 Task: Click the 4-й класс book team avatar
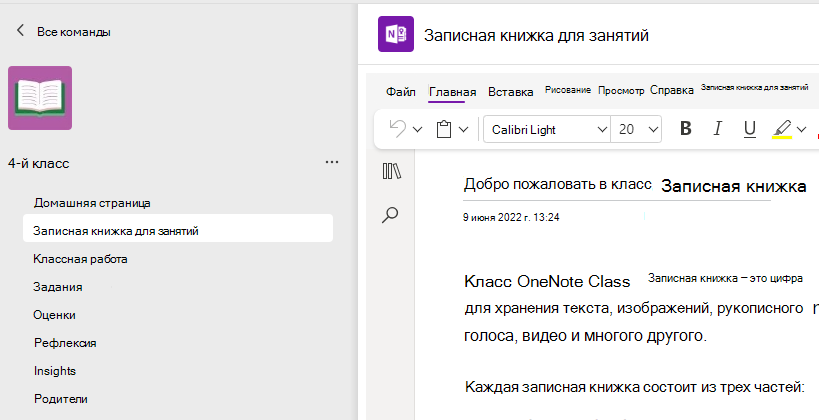40,98
